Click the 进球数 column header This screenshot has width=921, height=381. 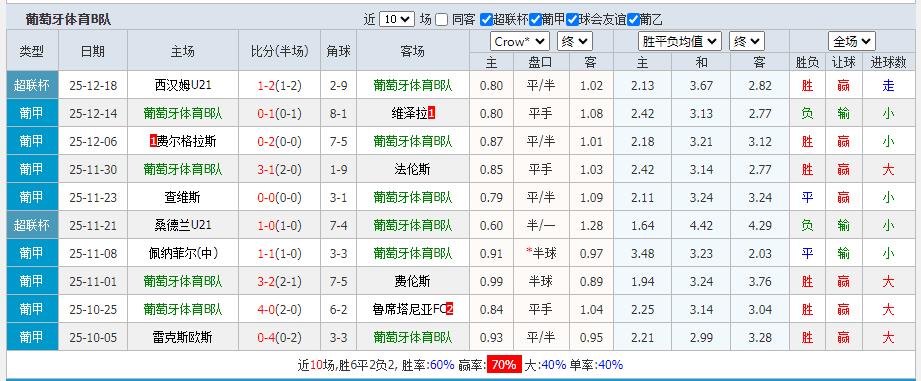[x=888, y=63]
